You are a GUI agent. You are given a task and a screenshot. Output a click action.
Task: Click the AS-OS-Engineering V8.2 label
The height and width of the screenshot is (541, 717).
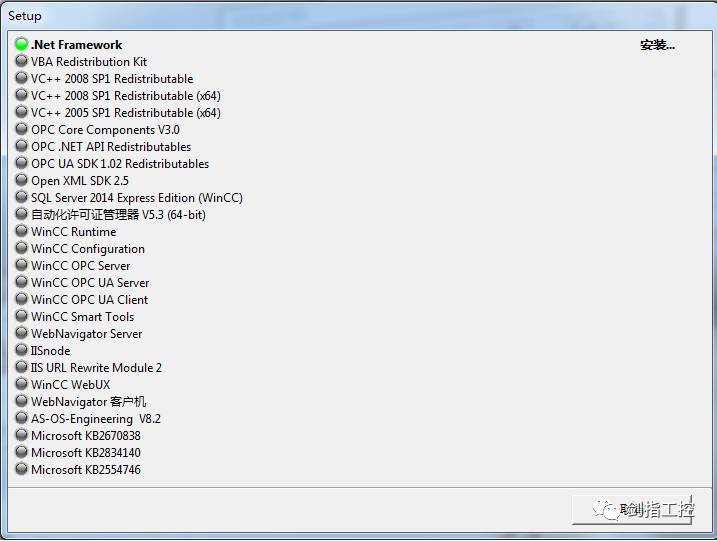96,419
